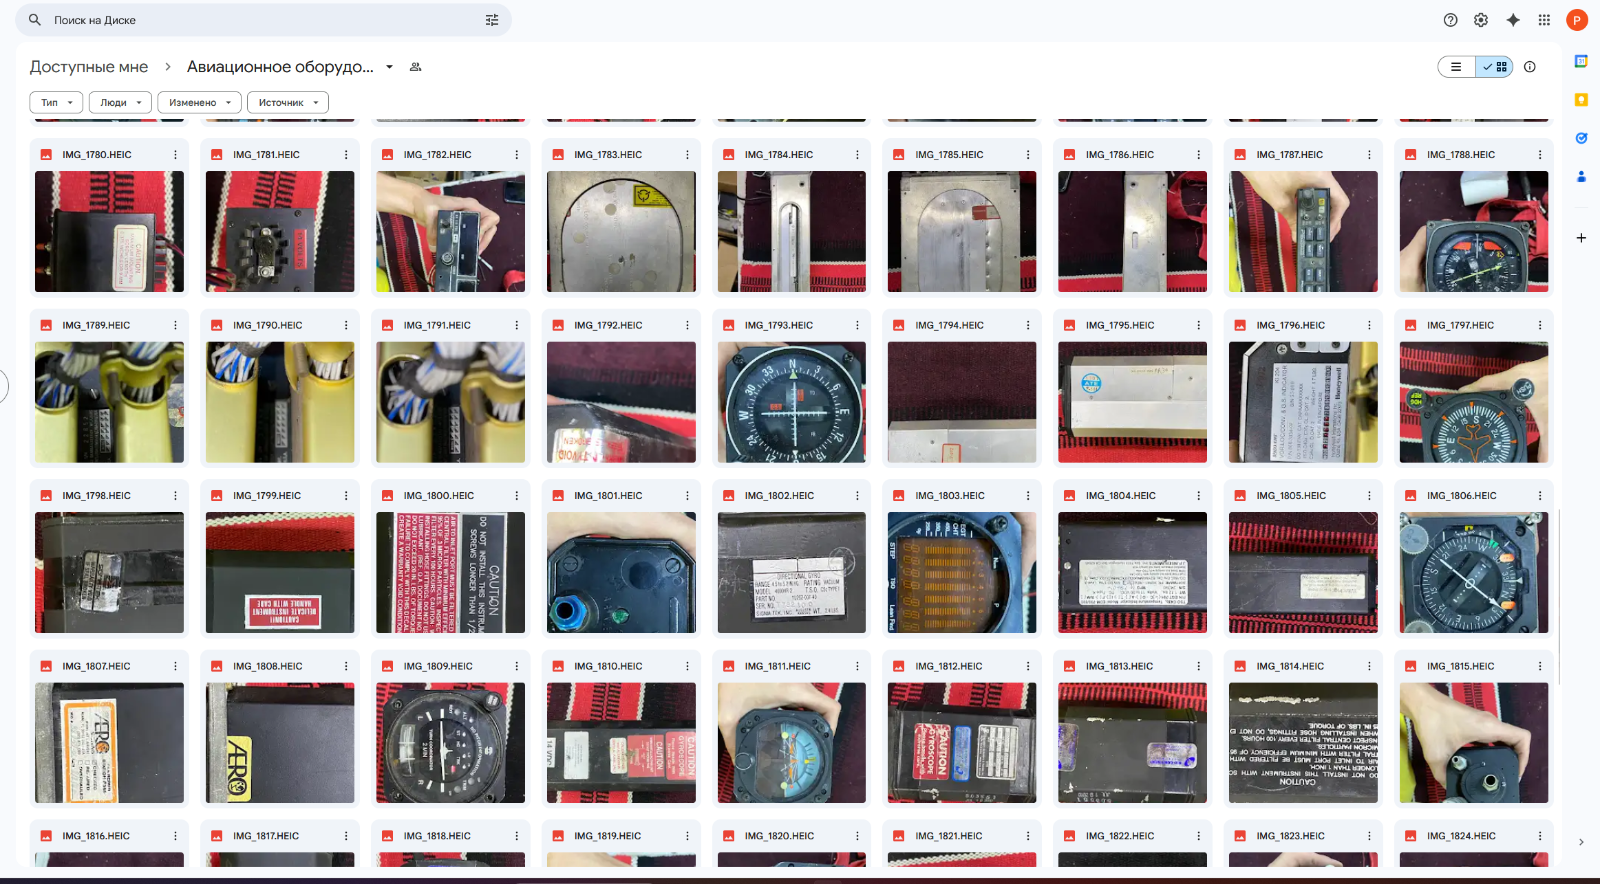The width and height of the screenshot is (1600, 884).
Task: Switch to grid layout view
Action: pos(1495,67)
